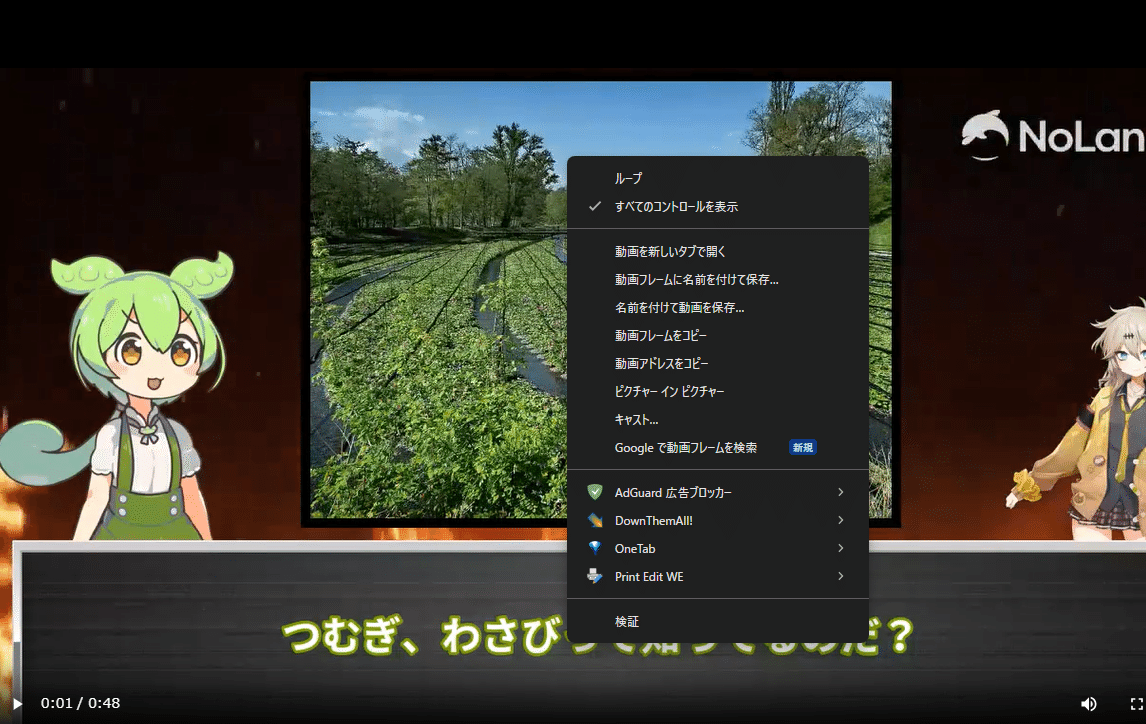Mute the video with the speaker icon

tap(1088, 704)
